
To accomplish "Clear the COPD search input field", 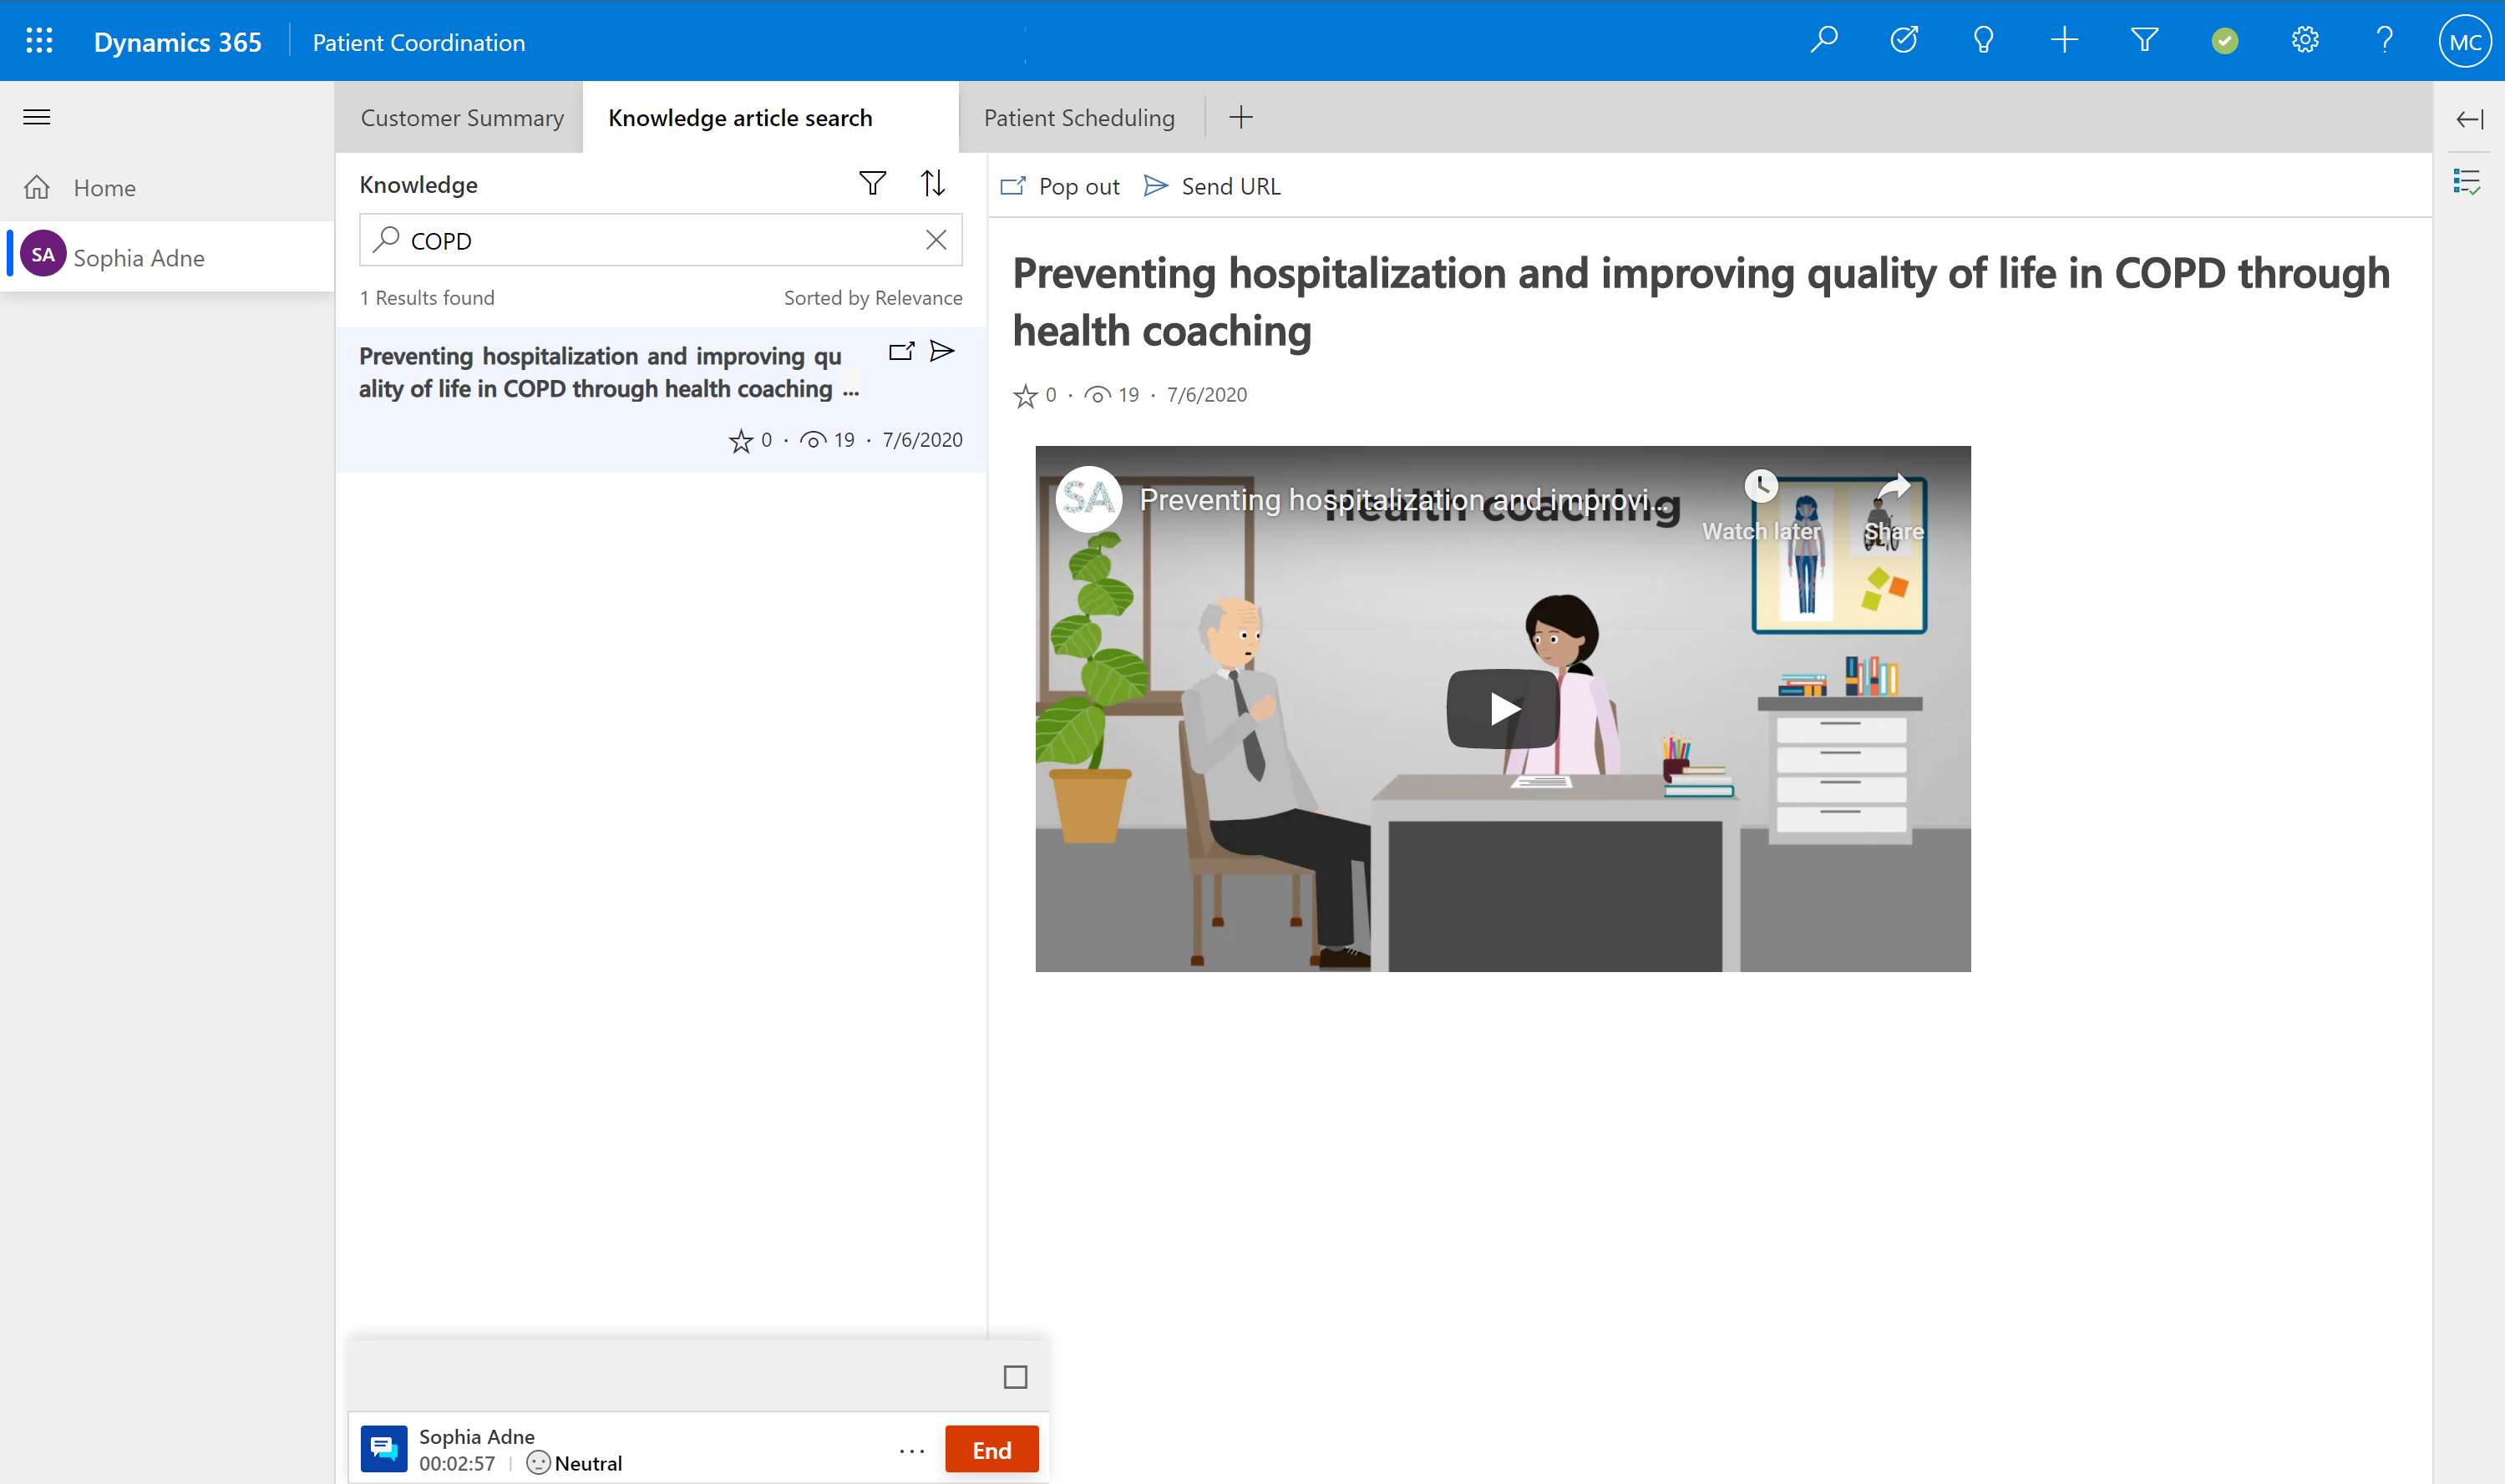I will [938, 241].
